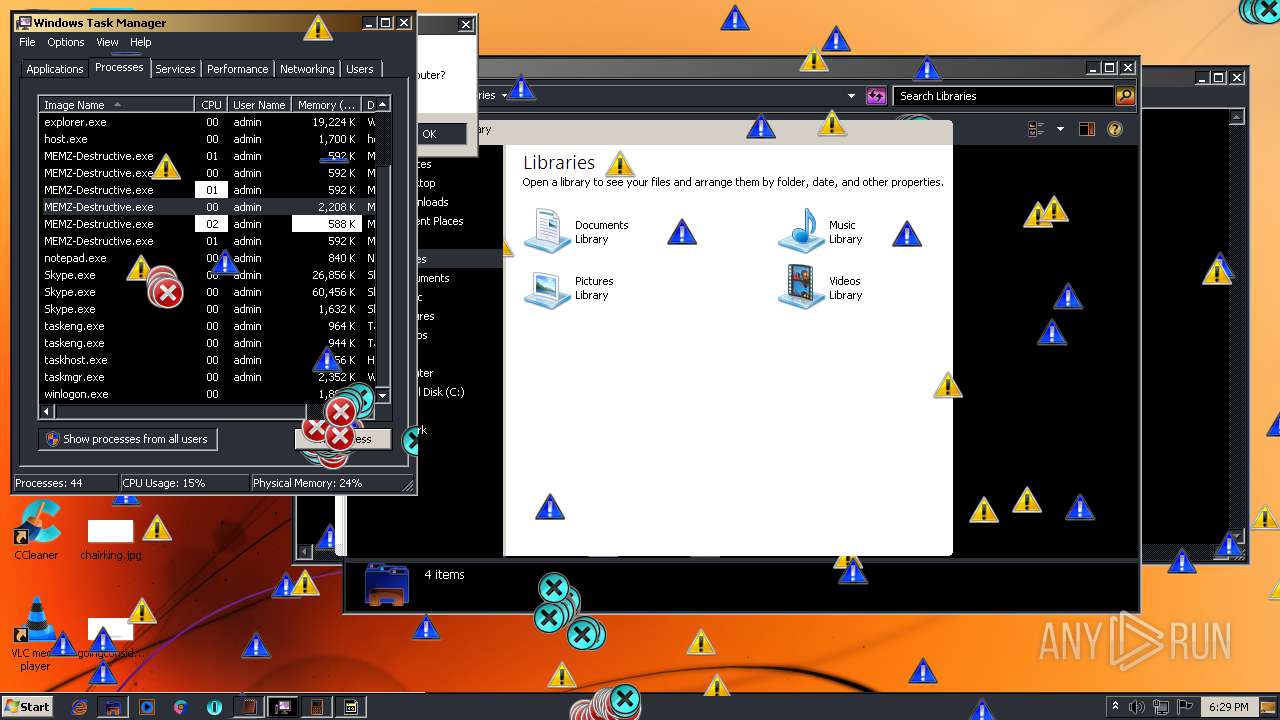Open the Pictures Library icon
The height and width of the screenshot is (720, 1280).
point(546,288)
